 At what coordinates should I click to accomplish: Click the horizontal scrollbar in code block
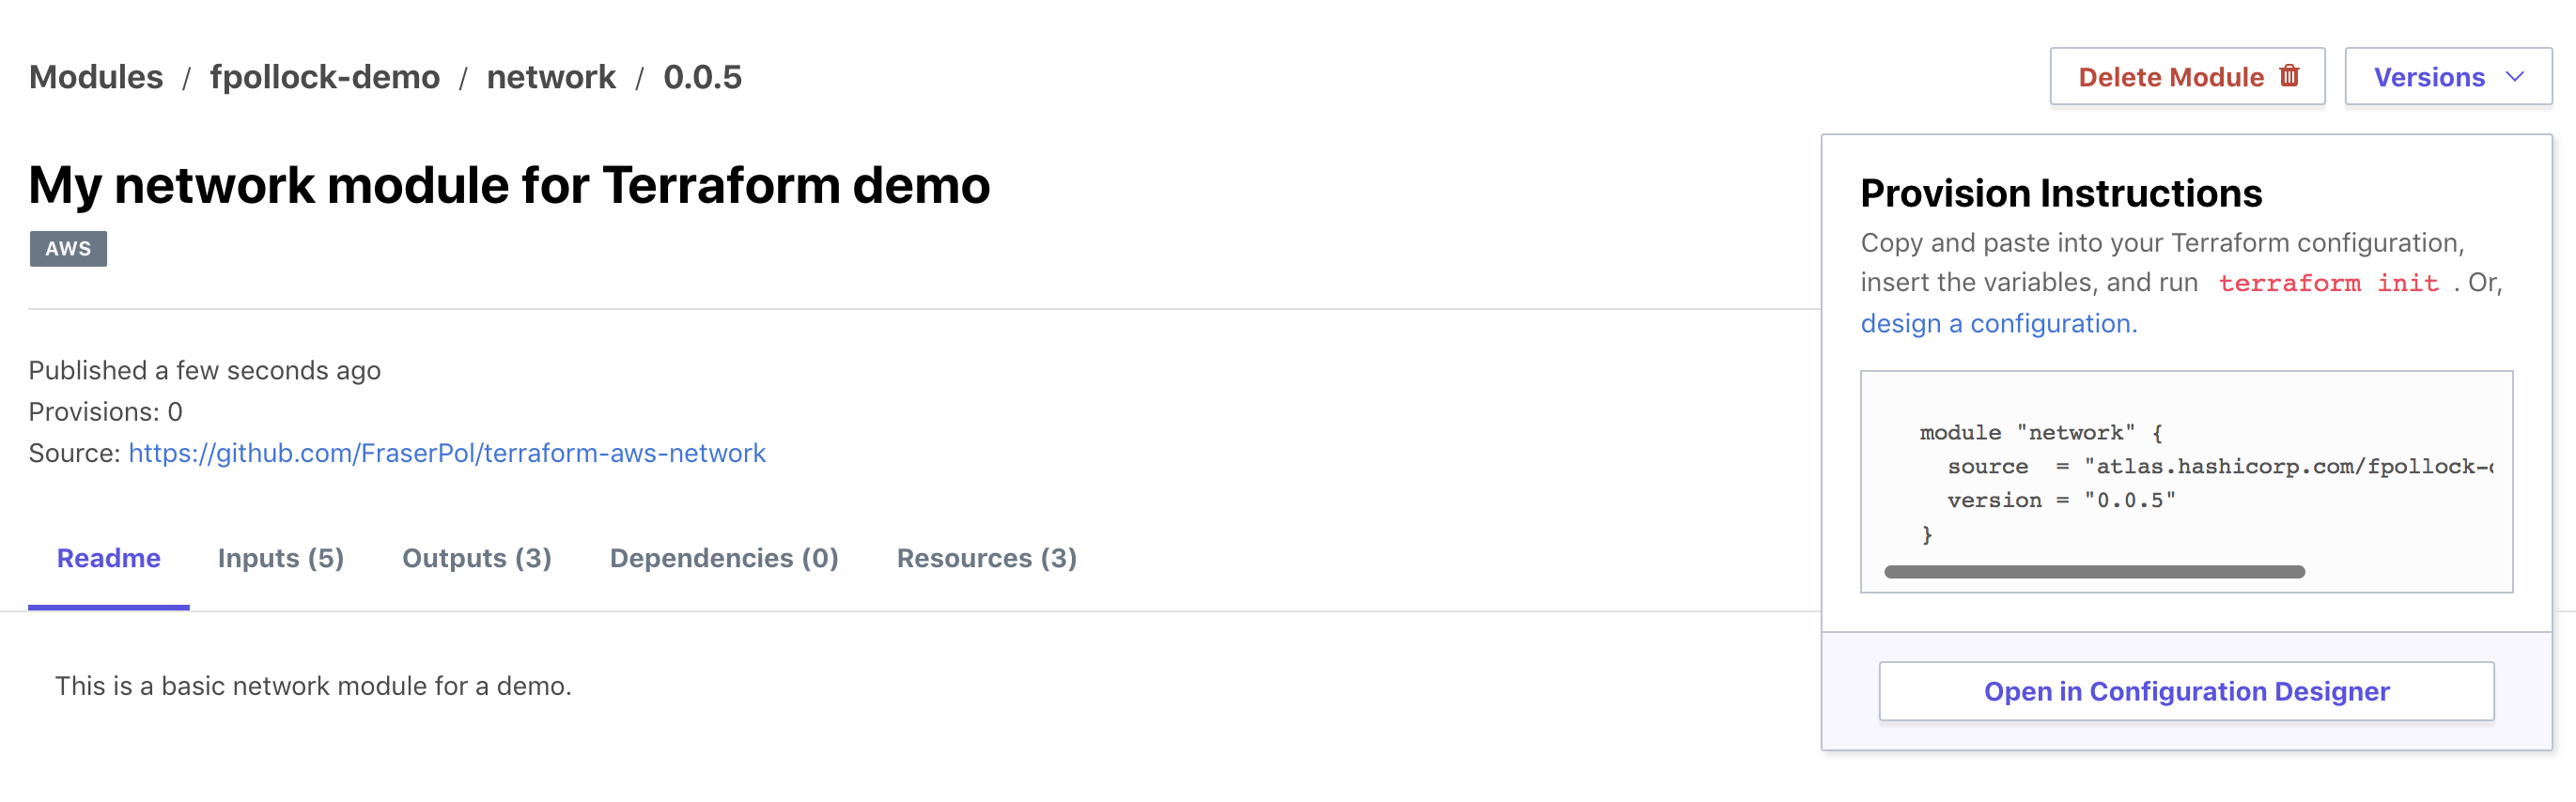point(2094,572)
